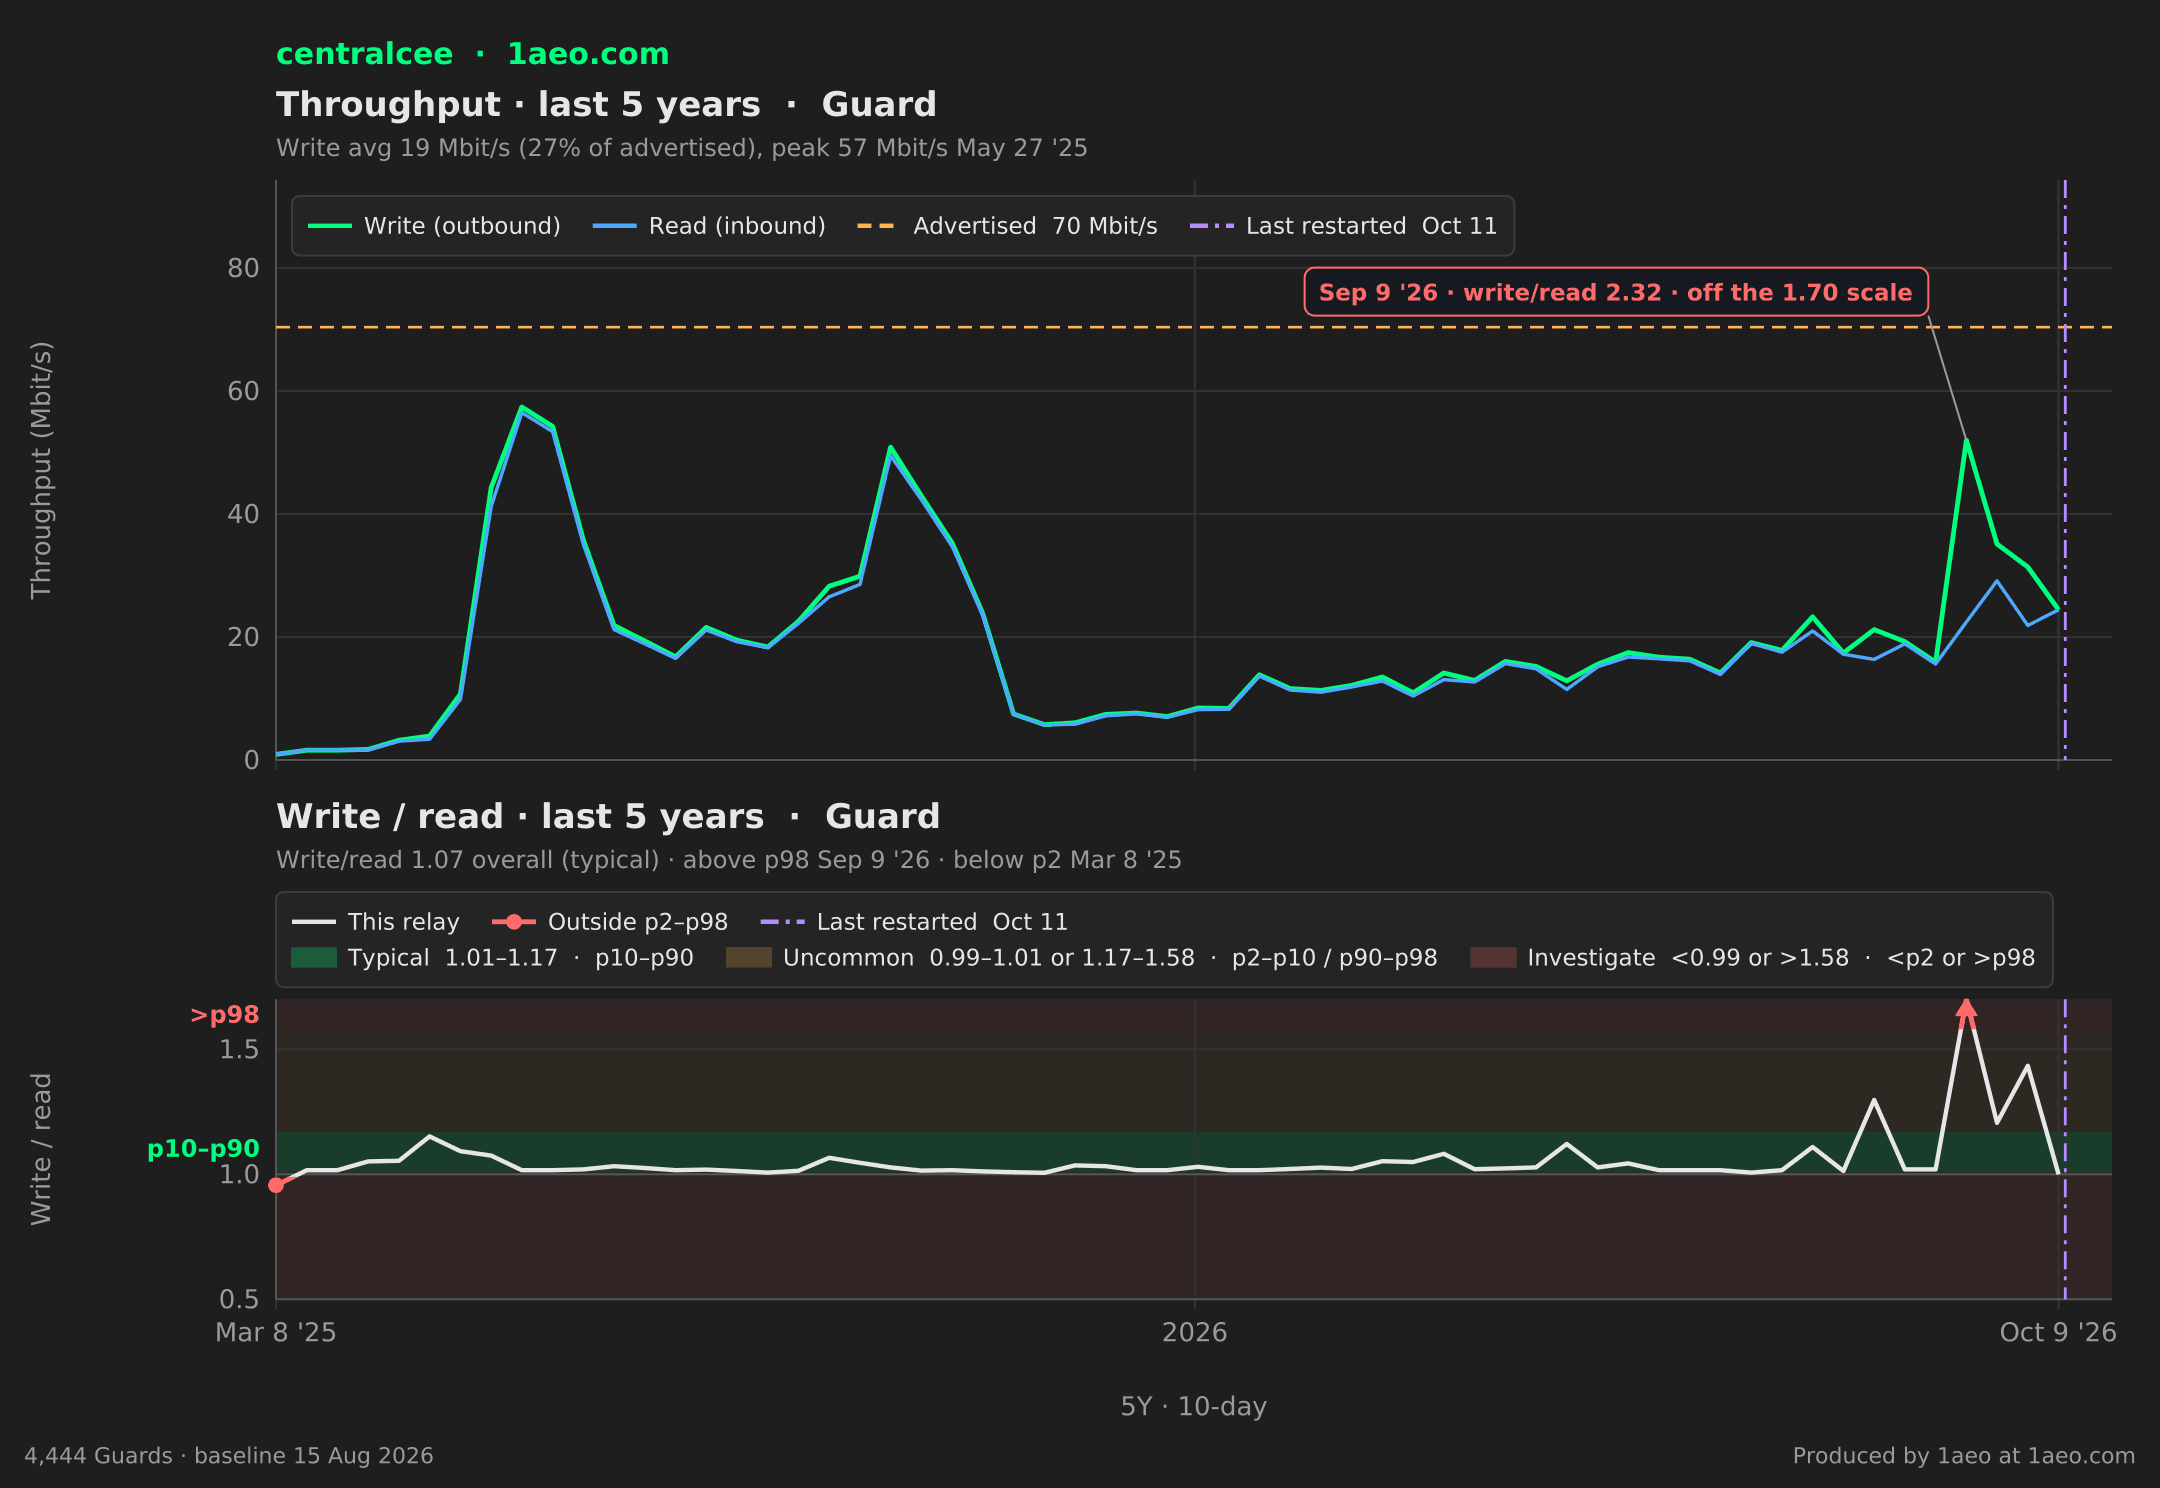The width and height of the screenshot is (2160, 1488).
Task: Click the 4,444 Guards baseline footer text
Action: point(229,1456)
